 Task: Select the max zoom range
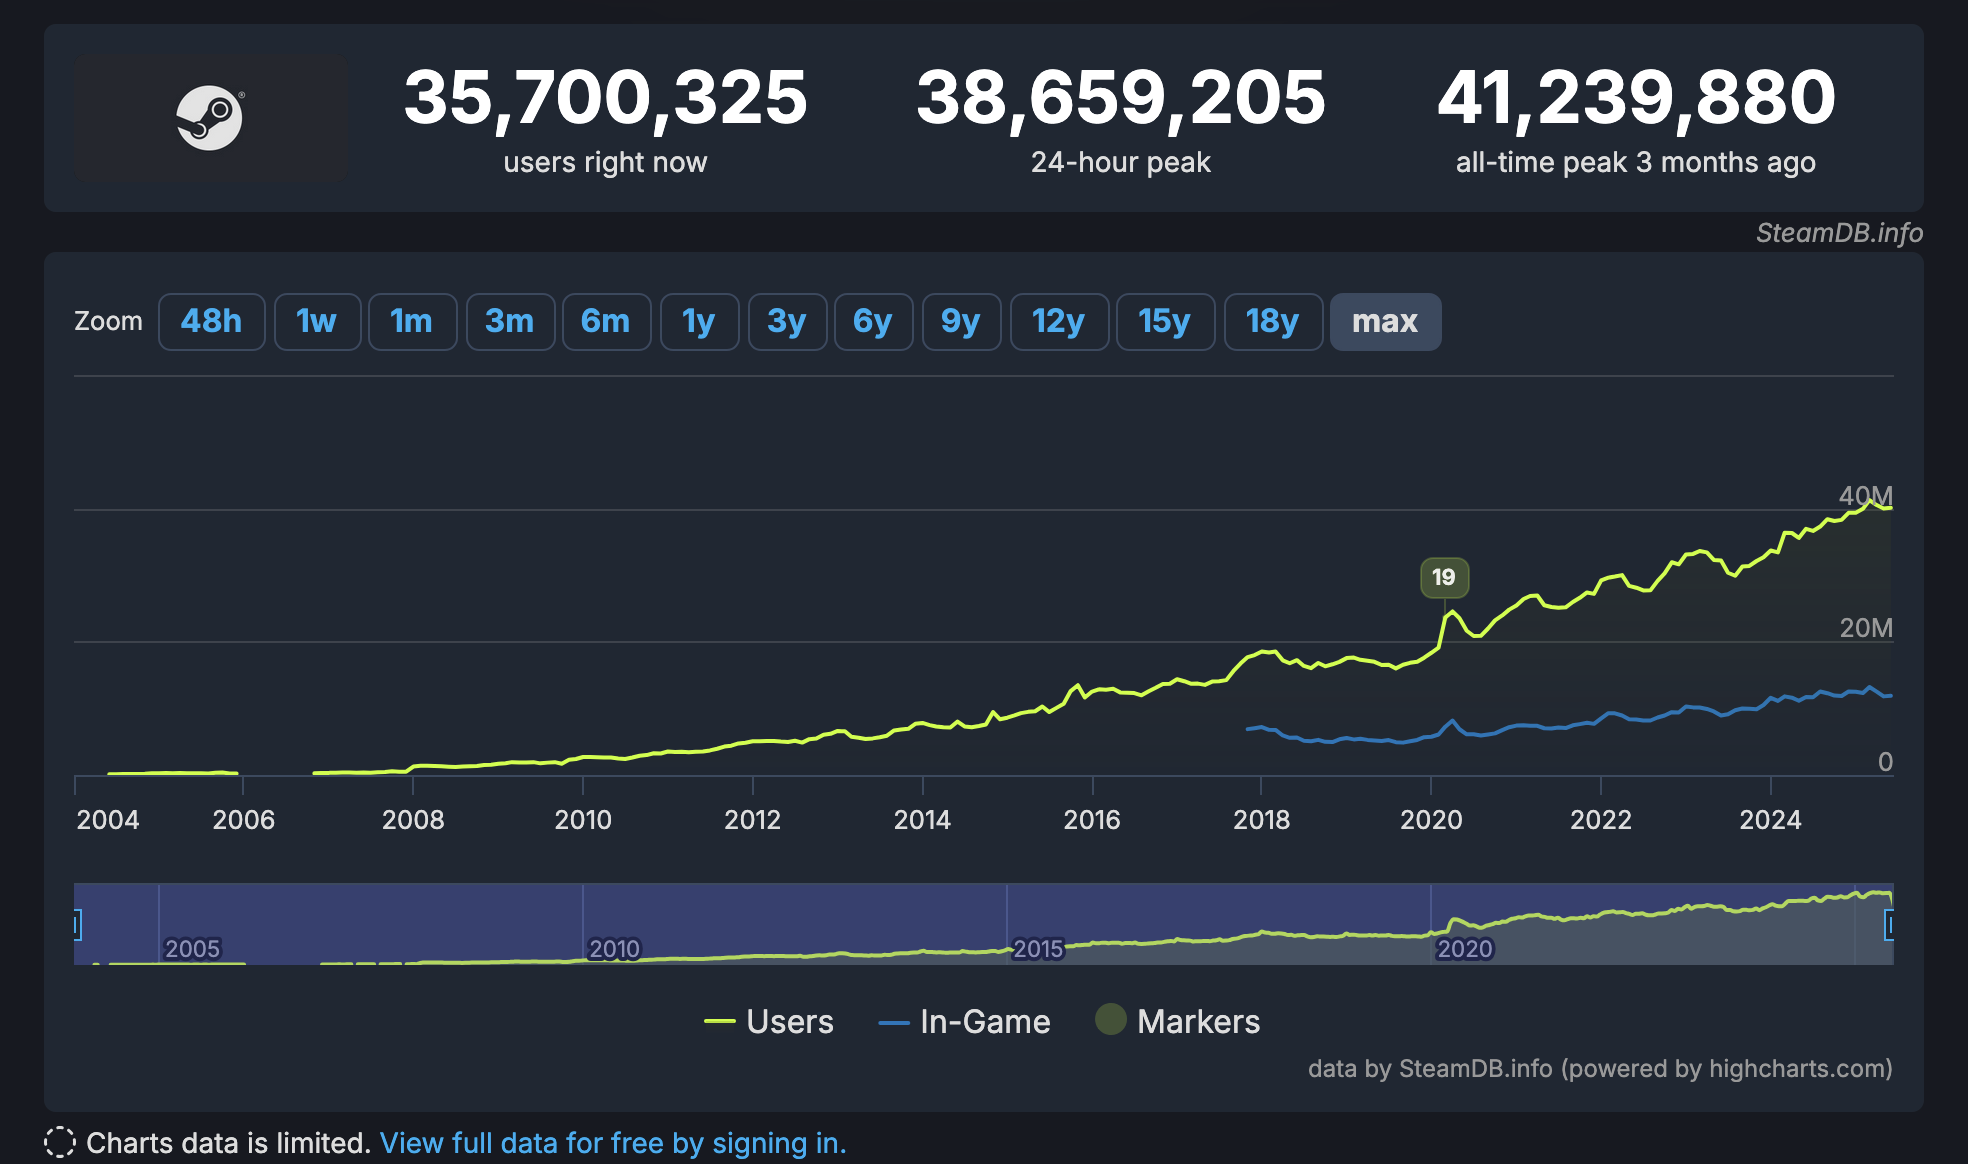tap(1385, 322)
